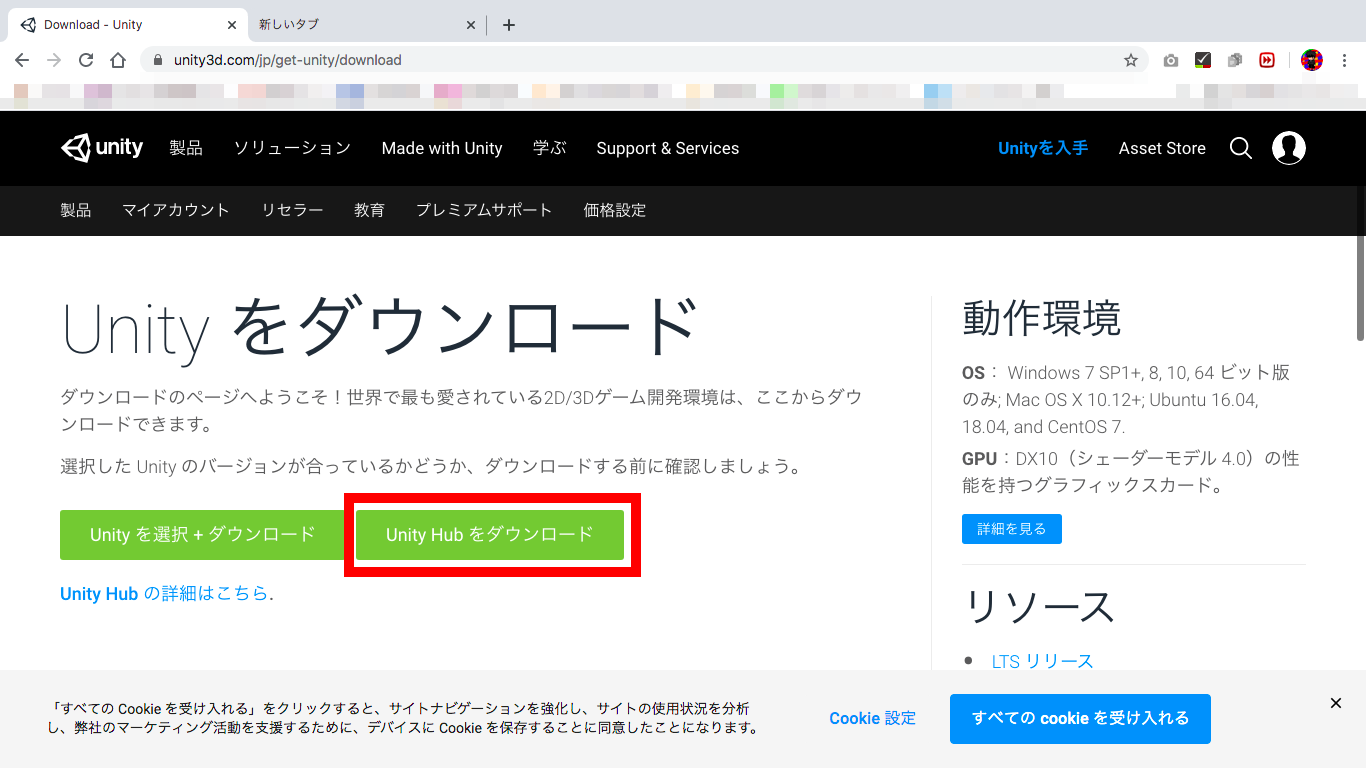This screenshot has width=1366, height=768.
Task: Click the stacked pages extension icon
Action: (1235, 60)
